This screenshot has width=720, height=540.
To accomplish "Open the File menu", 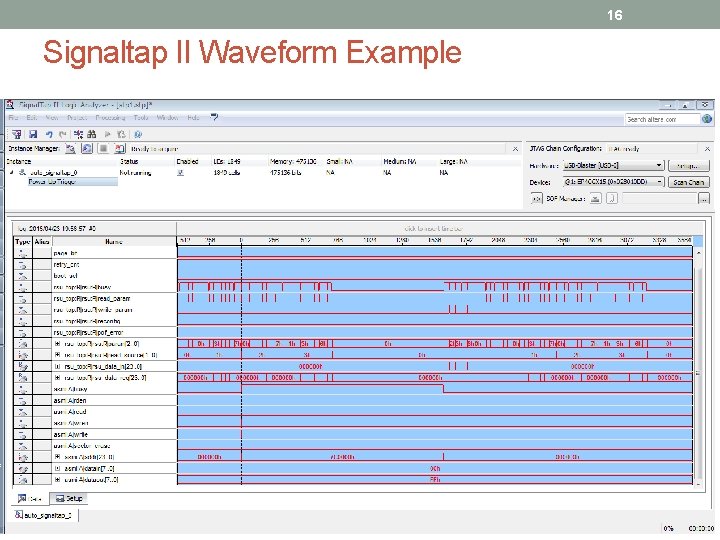I will click(13, 118).
